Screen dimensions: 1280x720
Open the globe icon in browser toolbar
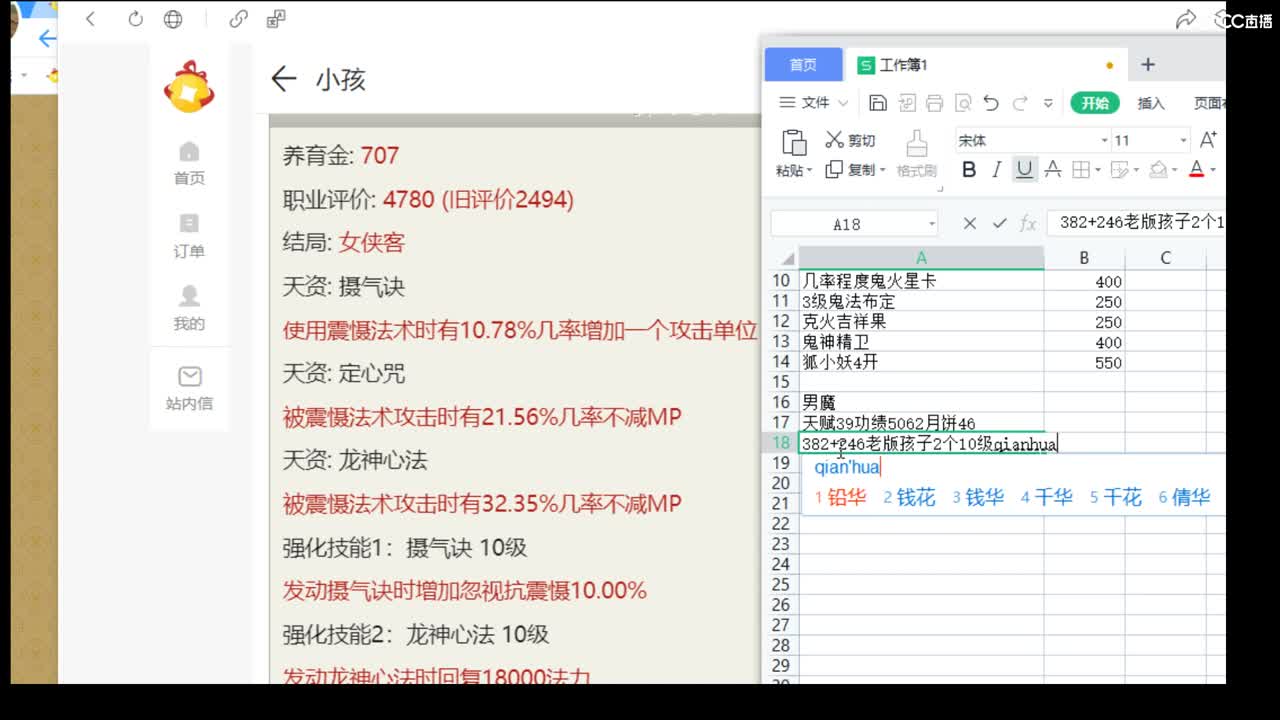[173, 19]
